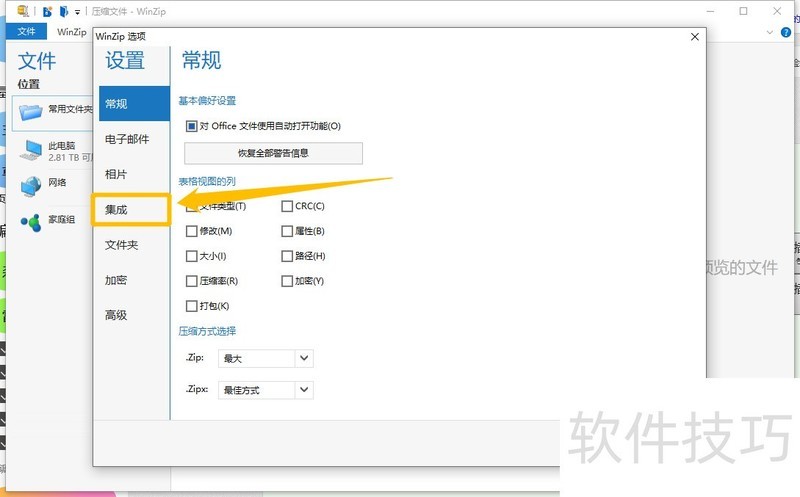Expand the .Zip compression method dropdown
The width and height of the screenshot is (800, 497).
[x=304, y=358]
